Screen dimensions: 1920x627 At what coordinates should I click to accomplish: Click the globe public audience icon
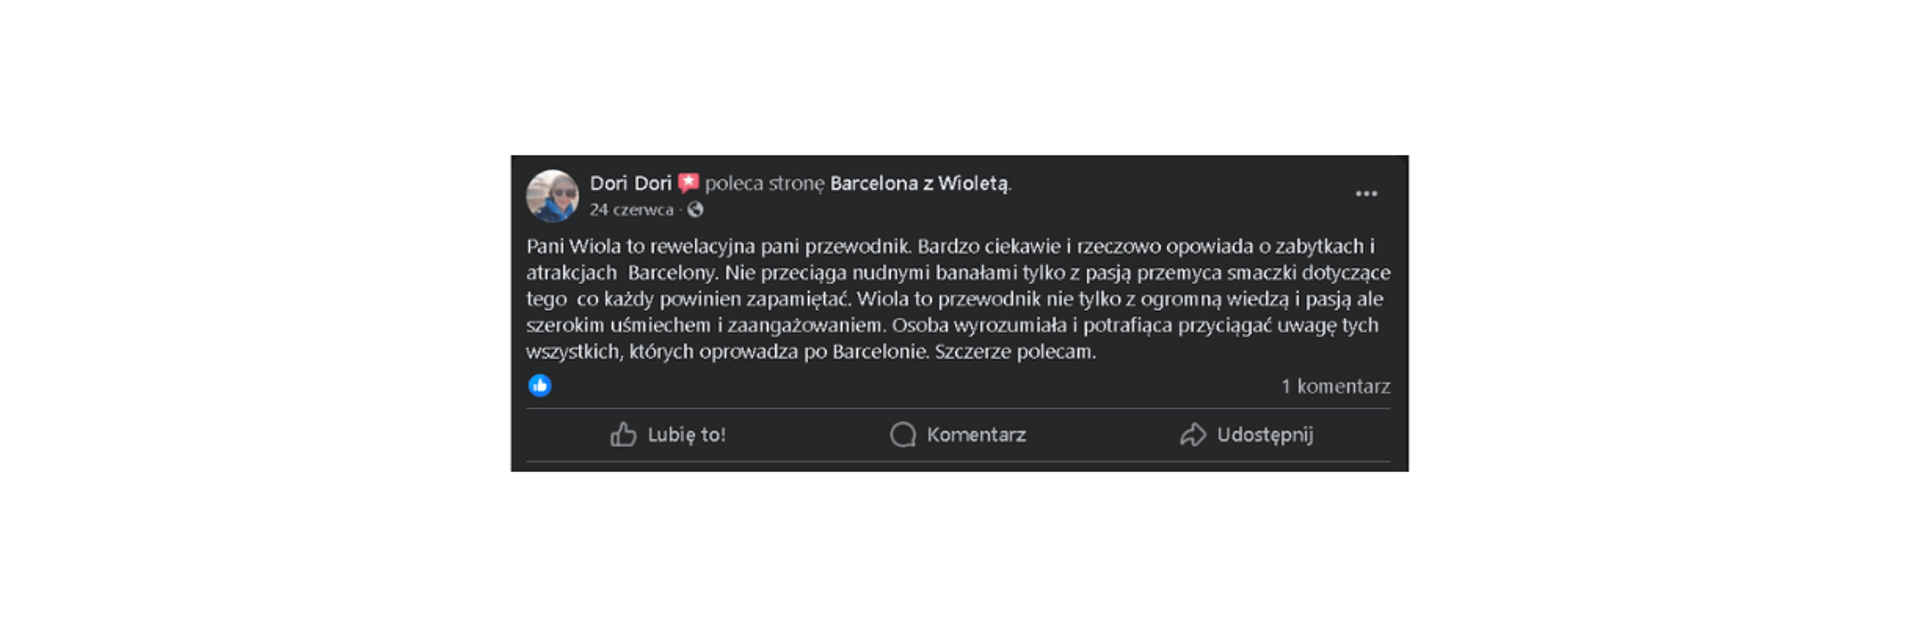click(x=695, y=210)
